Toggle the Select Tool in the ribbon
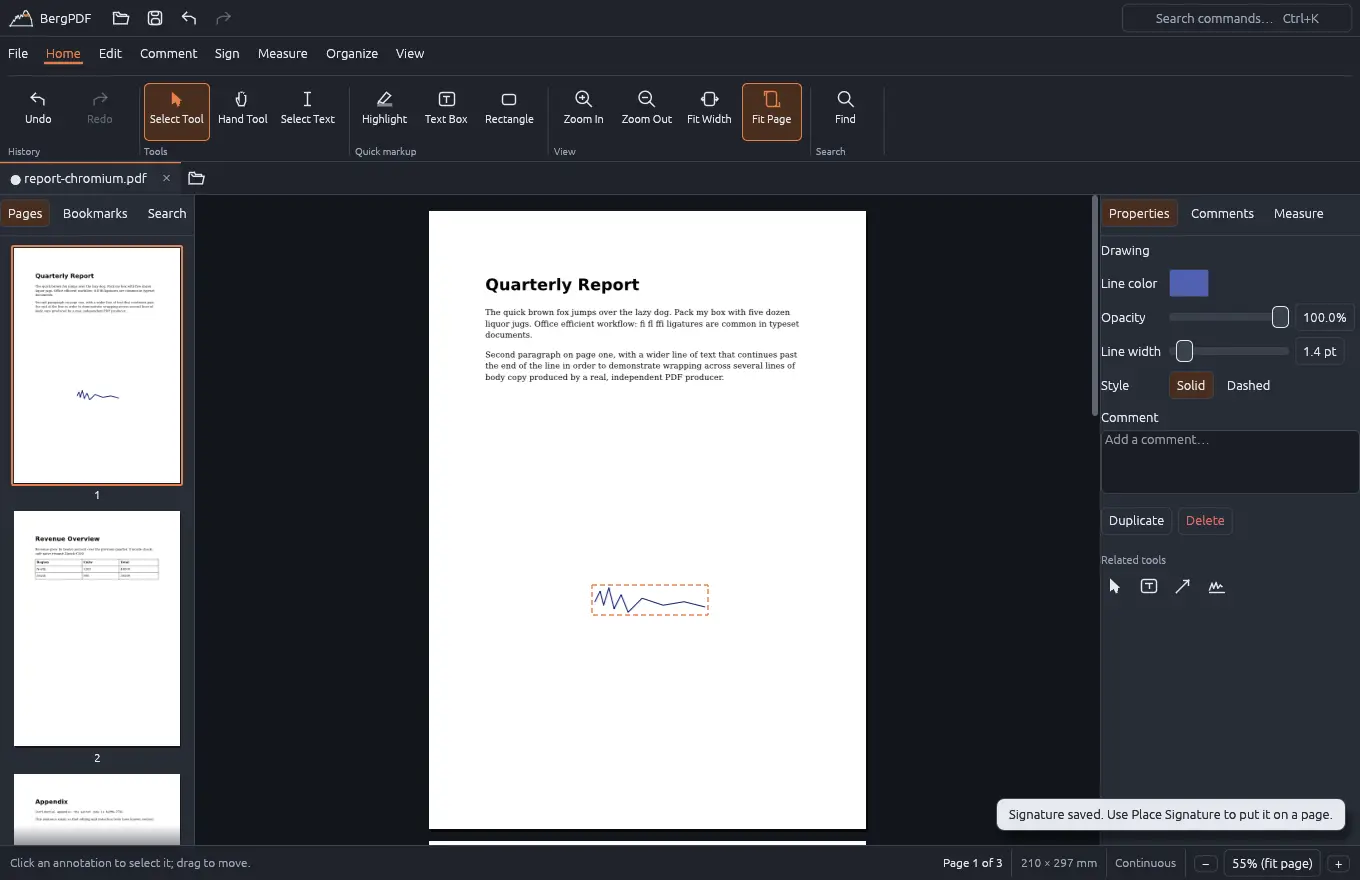Image resolution: width=1360 pixels, height=880 pixels. click(177, 111)
